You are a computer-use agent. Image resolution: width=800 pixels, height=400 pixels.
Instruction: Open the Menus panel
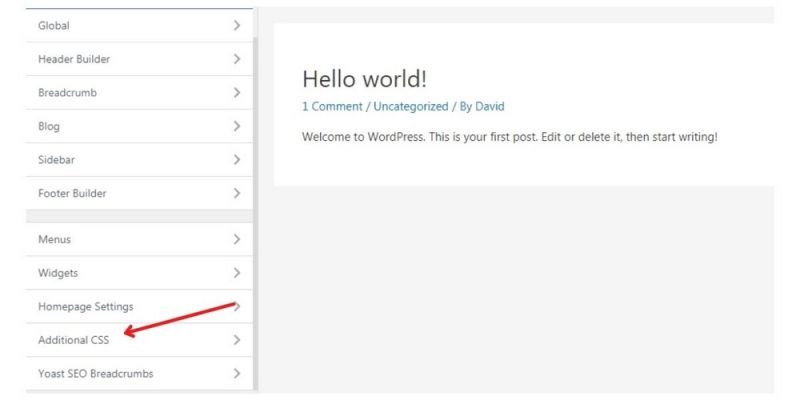pyautogui.click(x=139, y=239)
